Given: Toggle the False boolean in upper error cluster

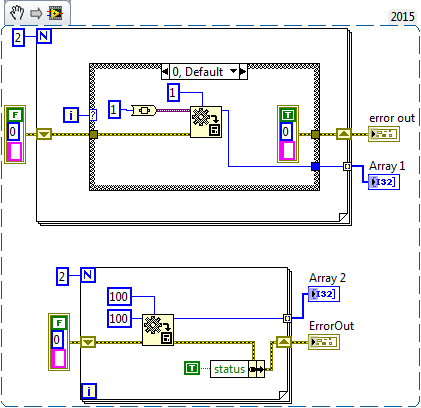Looking at the screenshot, I should (15, 116).
